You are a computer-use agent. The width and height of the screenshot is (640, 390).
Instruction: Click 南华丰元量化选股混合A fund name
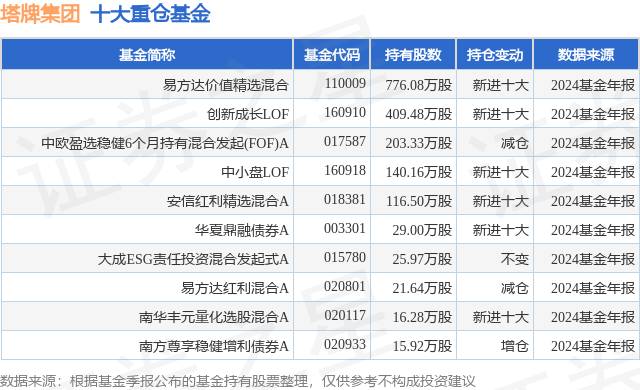[x=214, y=317]
